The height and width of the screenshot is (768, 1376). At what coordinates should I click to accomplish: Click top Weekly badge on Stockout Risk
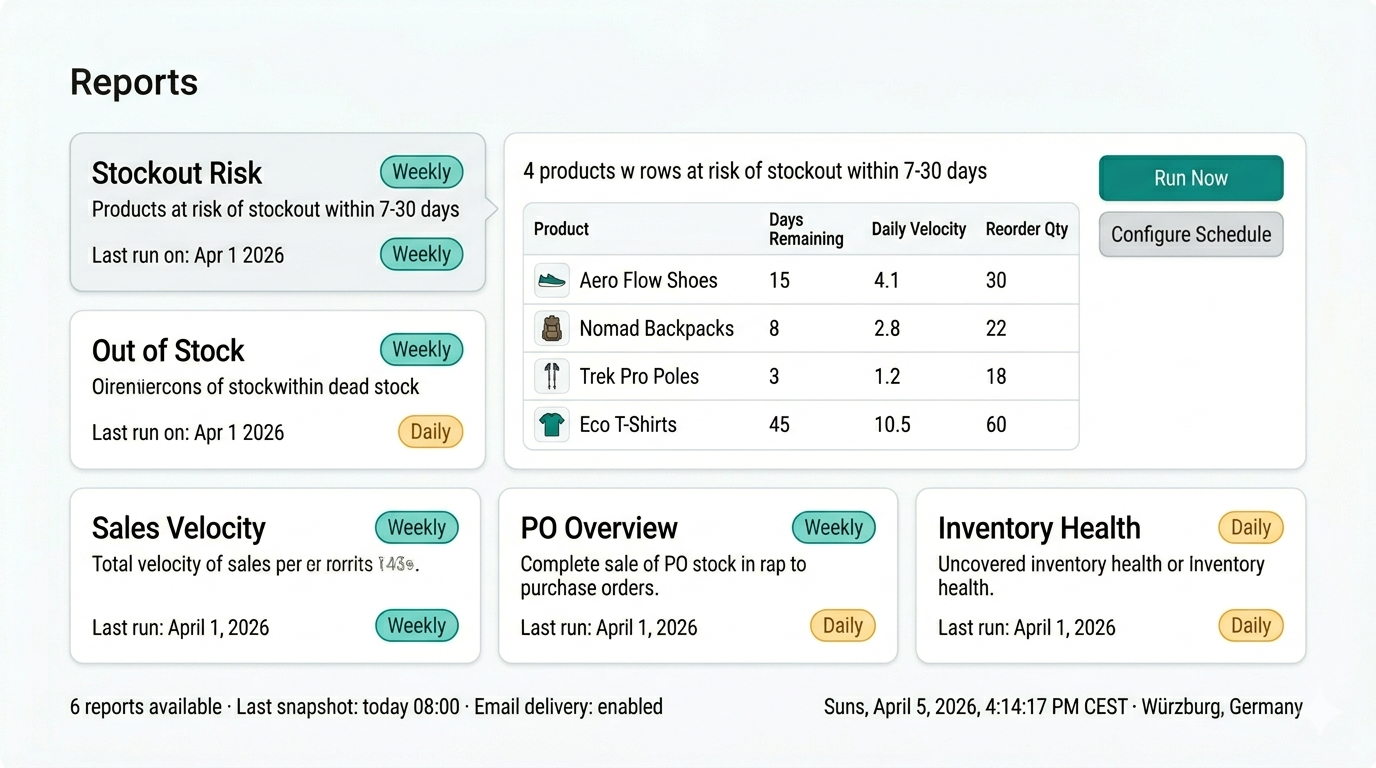421,172
